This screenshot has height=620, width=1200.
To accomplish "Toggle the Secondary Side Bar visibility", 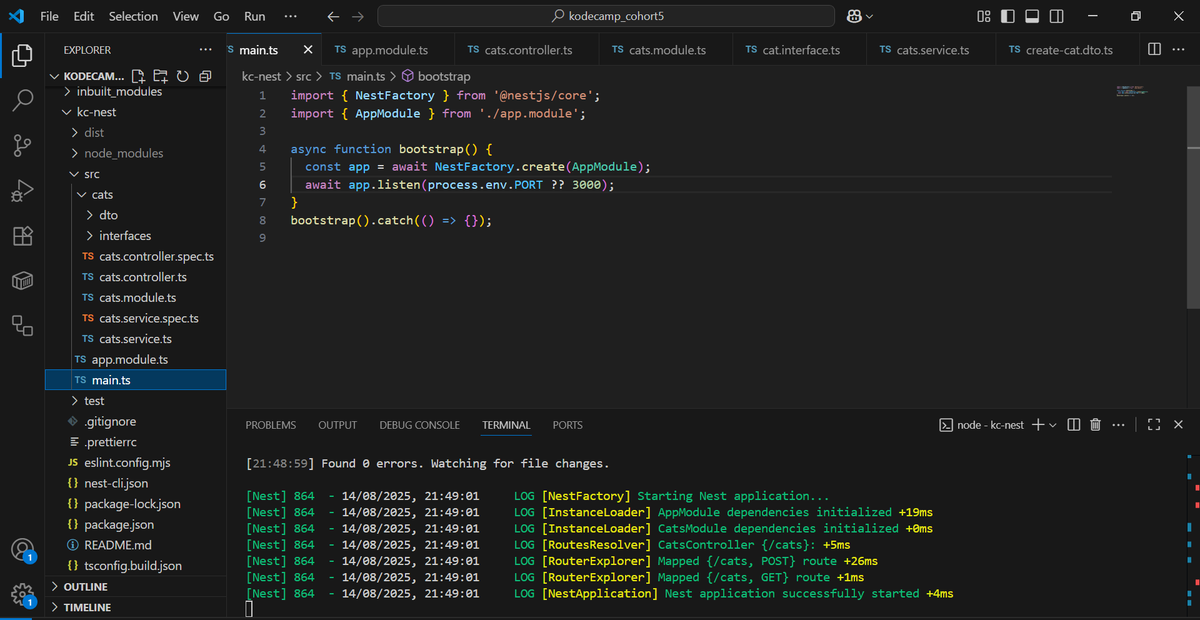I will pyautogui.click(x=1057, y=16).
